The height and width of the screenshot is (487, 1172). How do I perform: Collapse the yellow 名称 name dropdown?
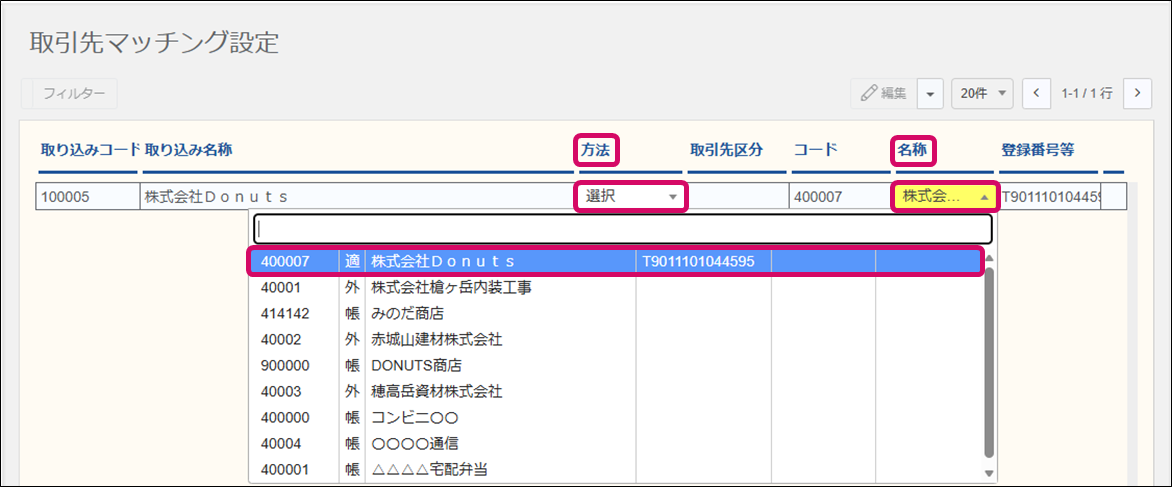pos(945,197)
